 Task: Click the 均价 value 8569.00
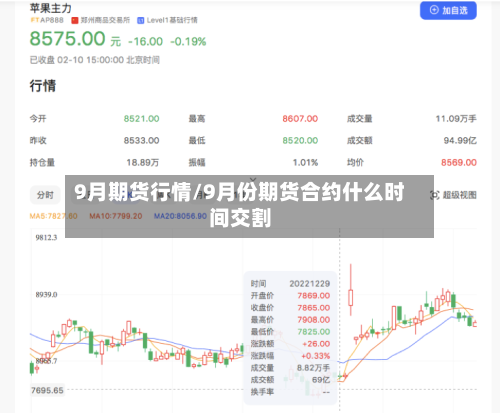459,163
